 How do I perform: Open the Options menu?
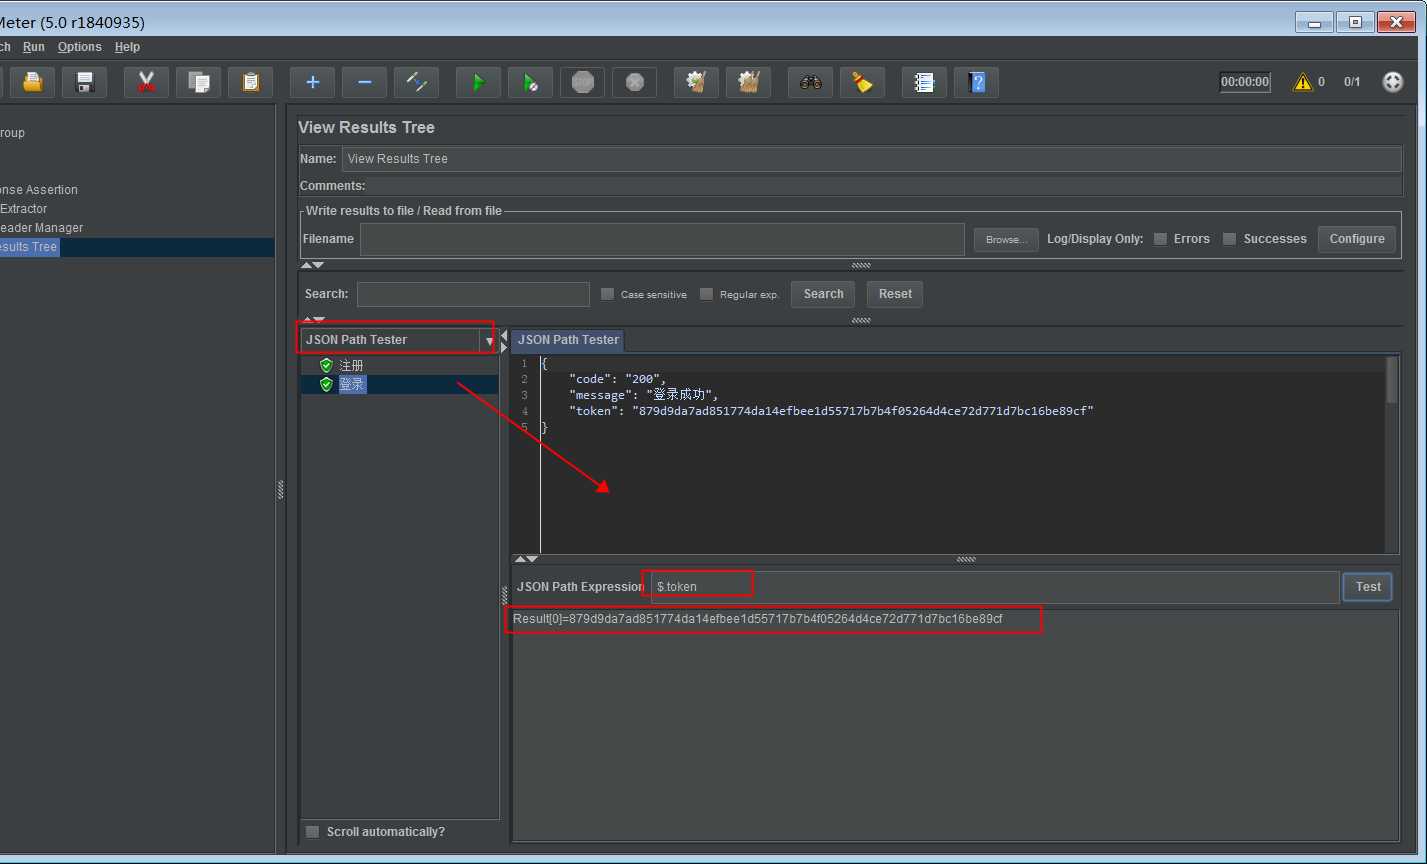80,47
